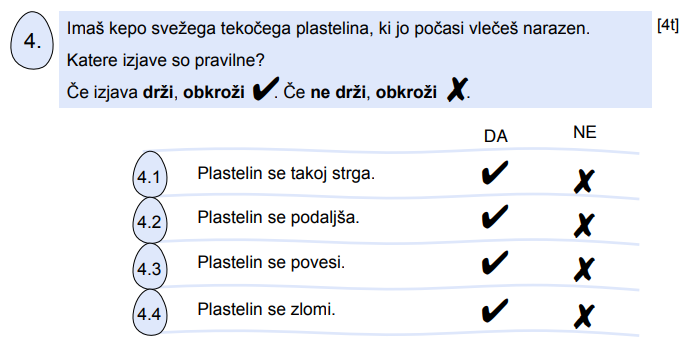Image resolution: width=695 pixels, height=360 pixels.
Task: Click the question number 4 egg badge
Action: coord(32,41)
